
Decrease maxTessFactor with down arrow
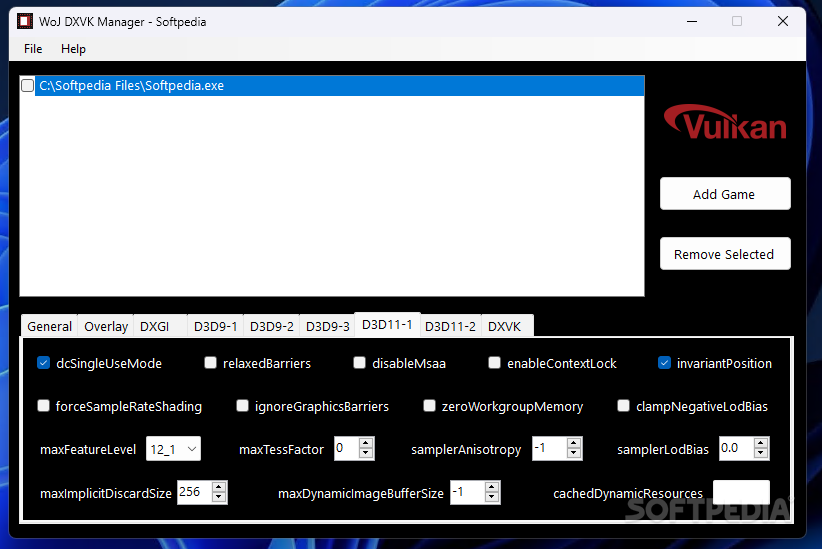point(366,454)
